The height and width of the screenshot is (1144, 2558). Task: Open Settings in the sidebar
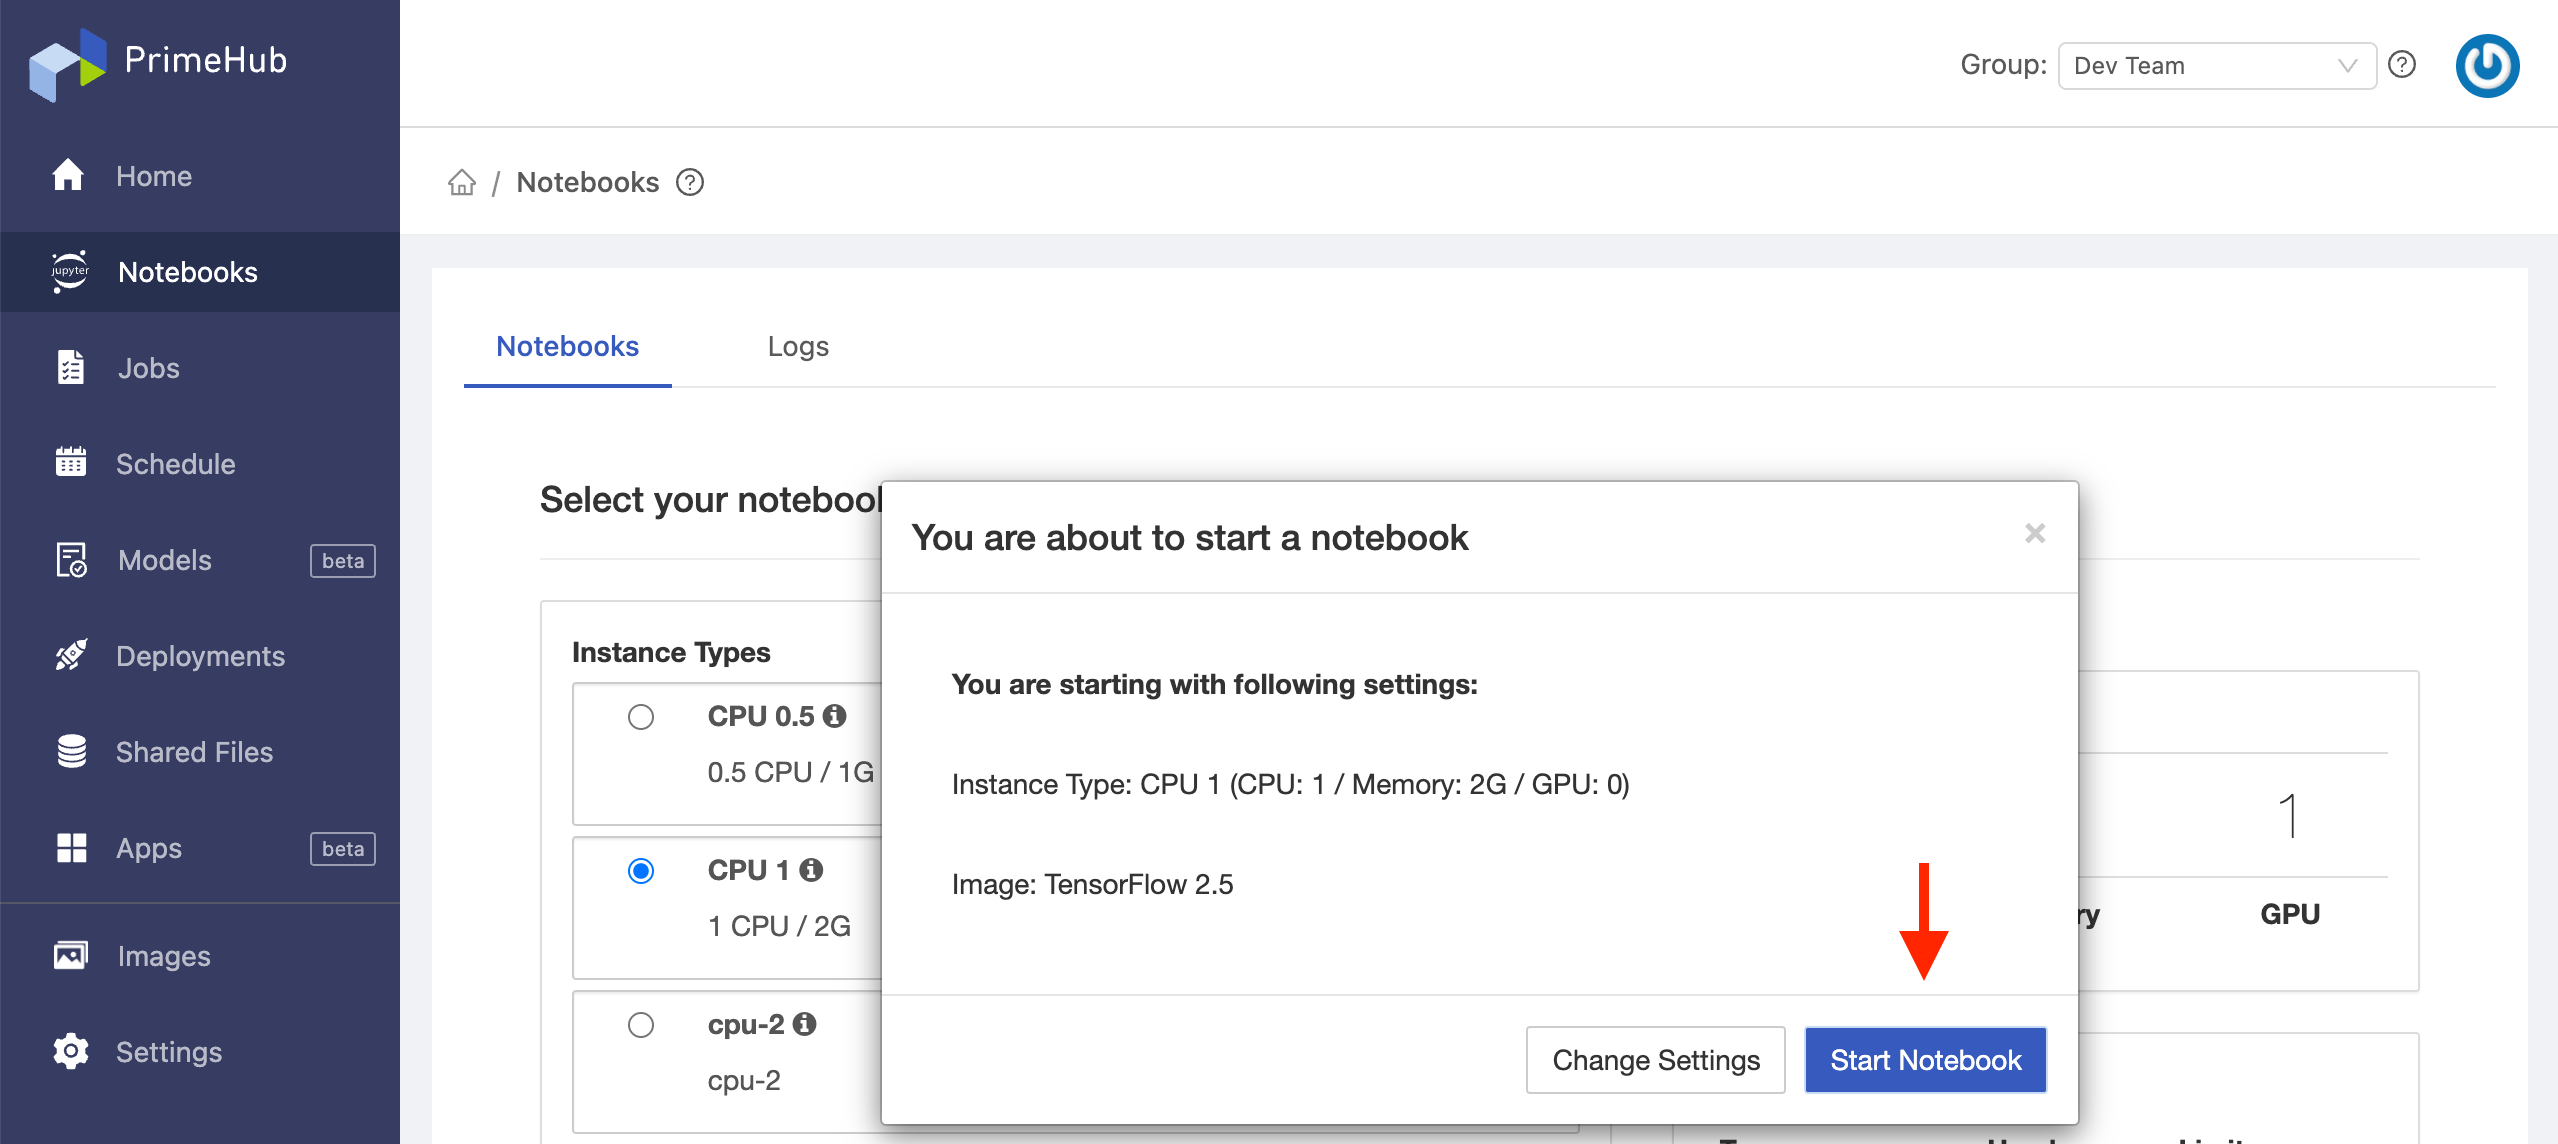point(200,1052)
